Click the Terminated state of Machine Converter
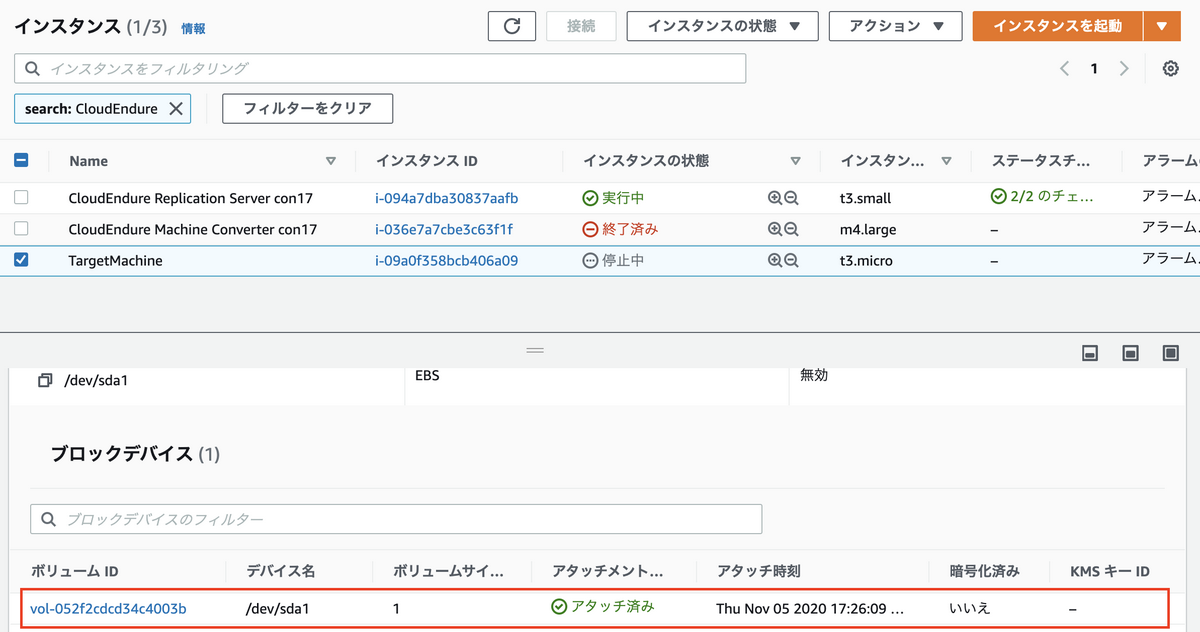The width and height of the screenshot is (1200, 632). pos(620,229)
